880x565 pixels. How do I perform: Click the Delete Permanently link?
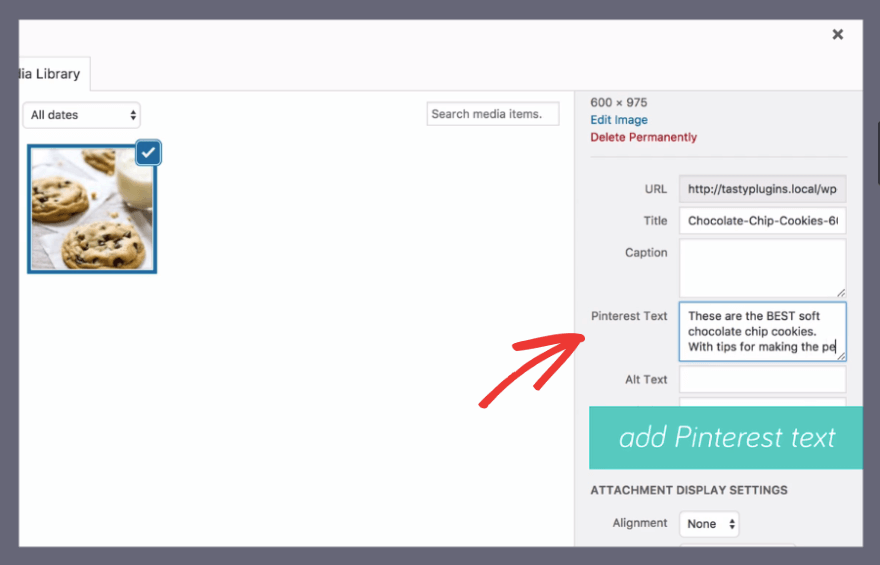point(643,137)
